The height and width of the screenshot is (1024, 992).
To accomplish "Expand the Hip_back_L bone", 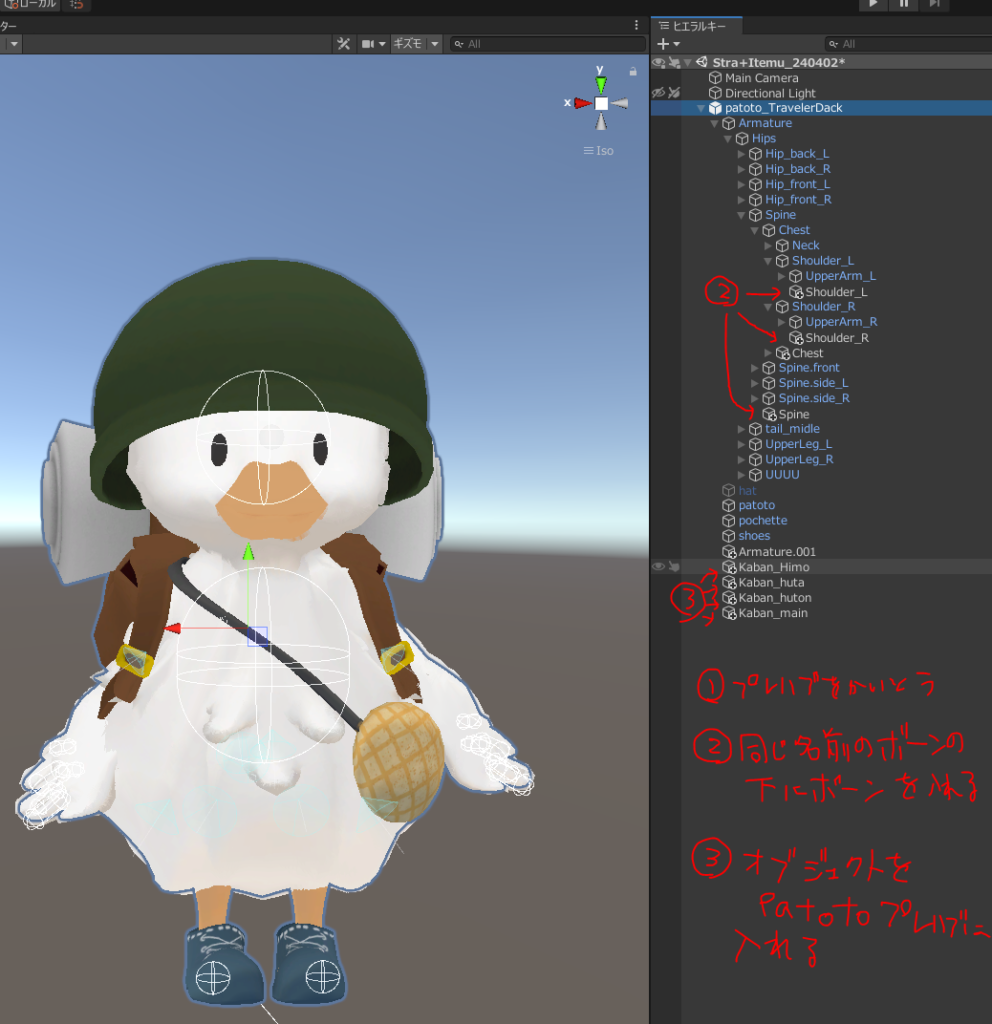I will click(x=741, y=154).
